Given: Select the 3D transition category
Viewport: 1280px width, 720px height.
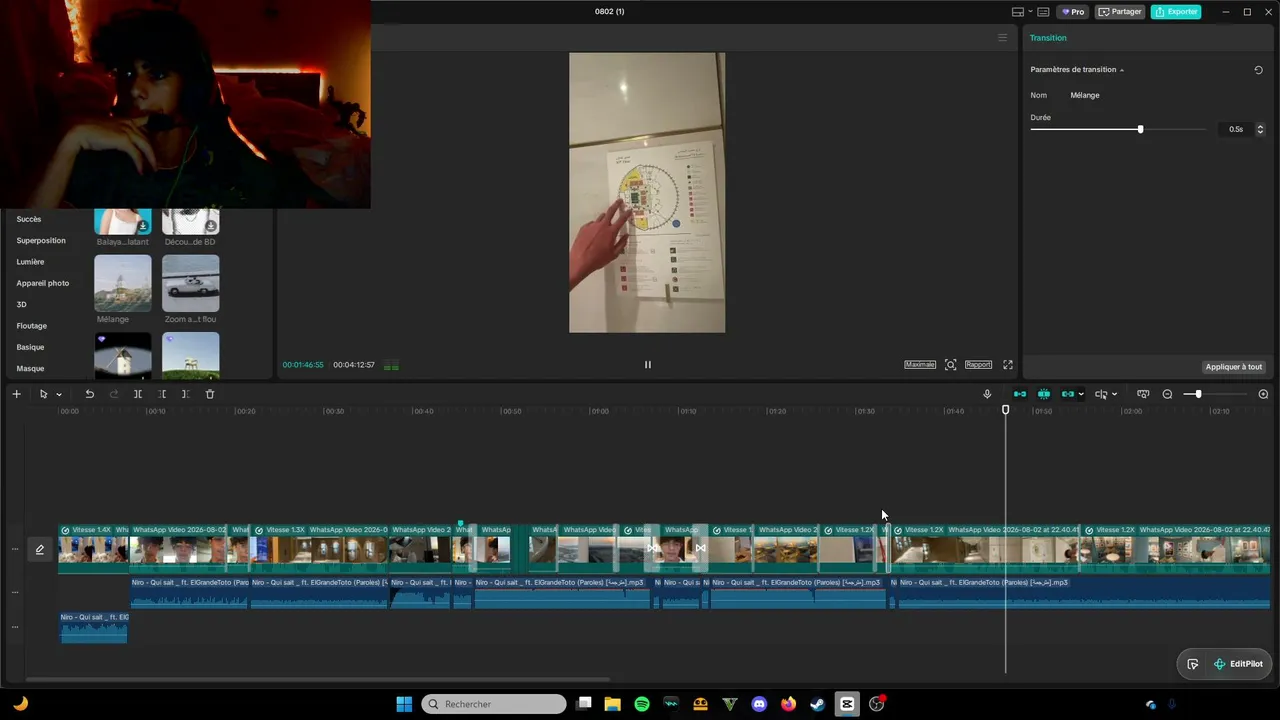Looking at the screenshot, I should click(21, 304).
